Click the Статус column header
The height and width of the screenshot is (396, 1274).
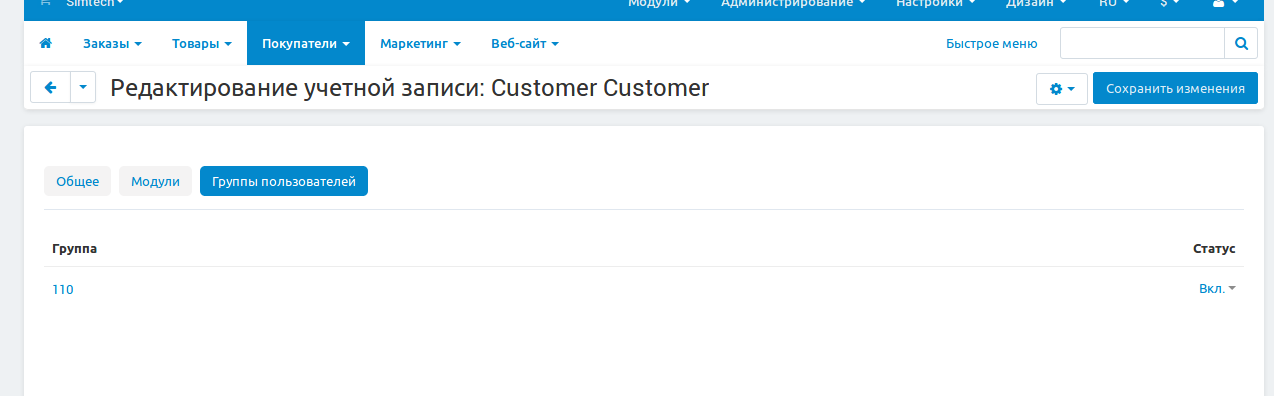pos(1214,248)
